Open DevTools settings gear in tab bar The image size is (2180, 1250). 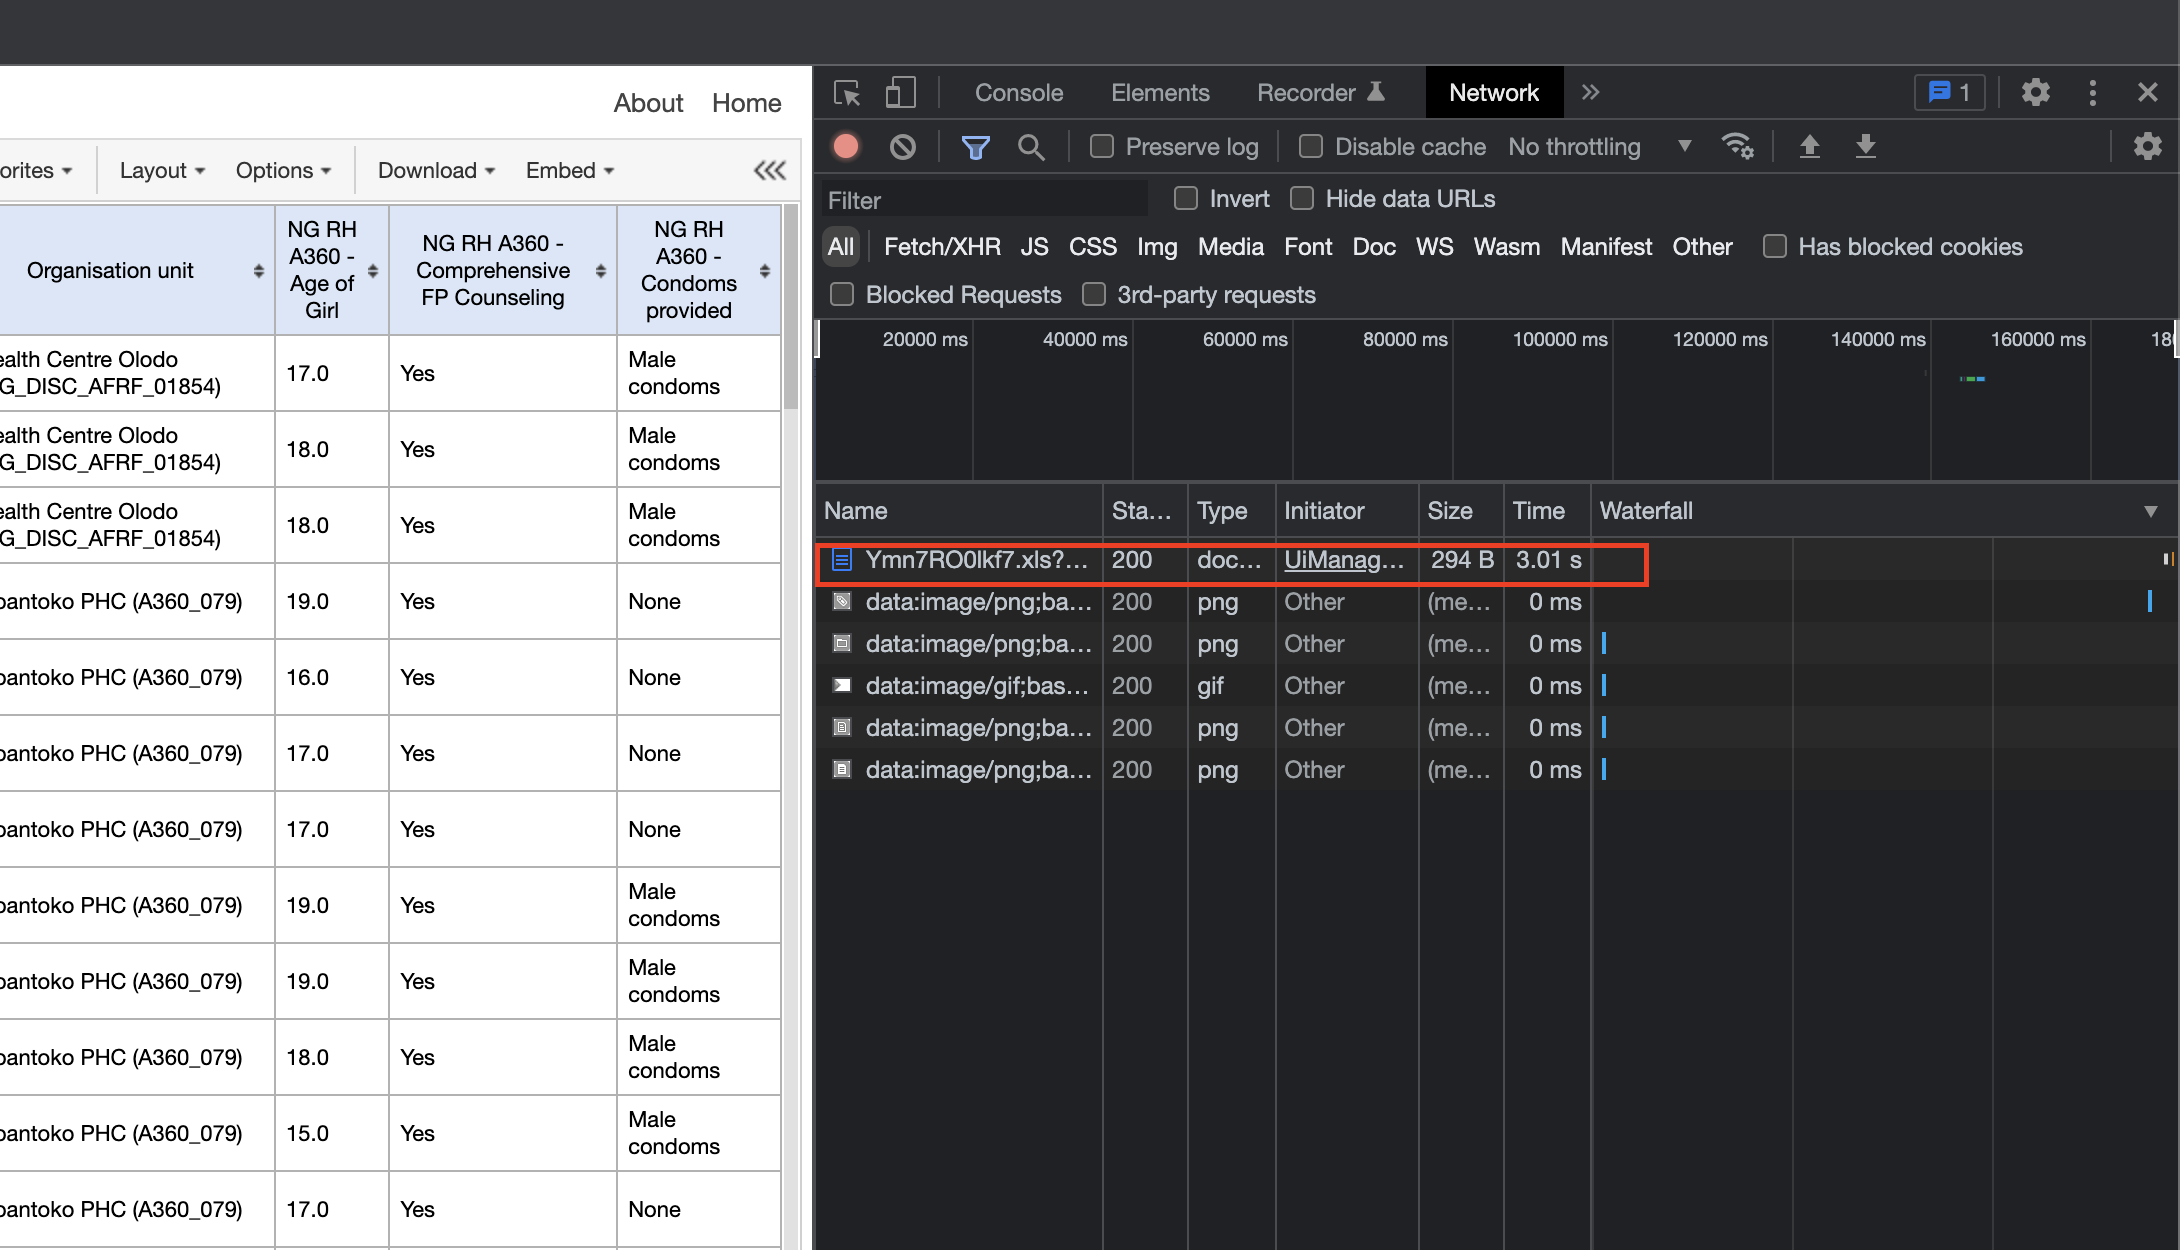point(2035,93)
